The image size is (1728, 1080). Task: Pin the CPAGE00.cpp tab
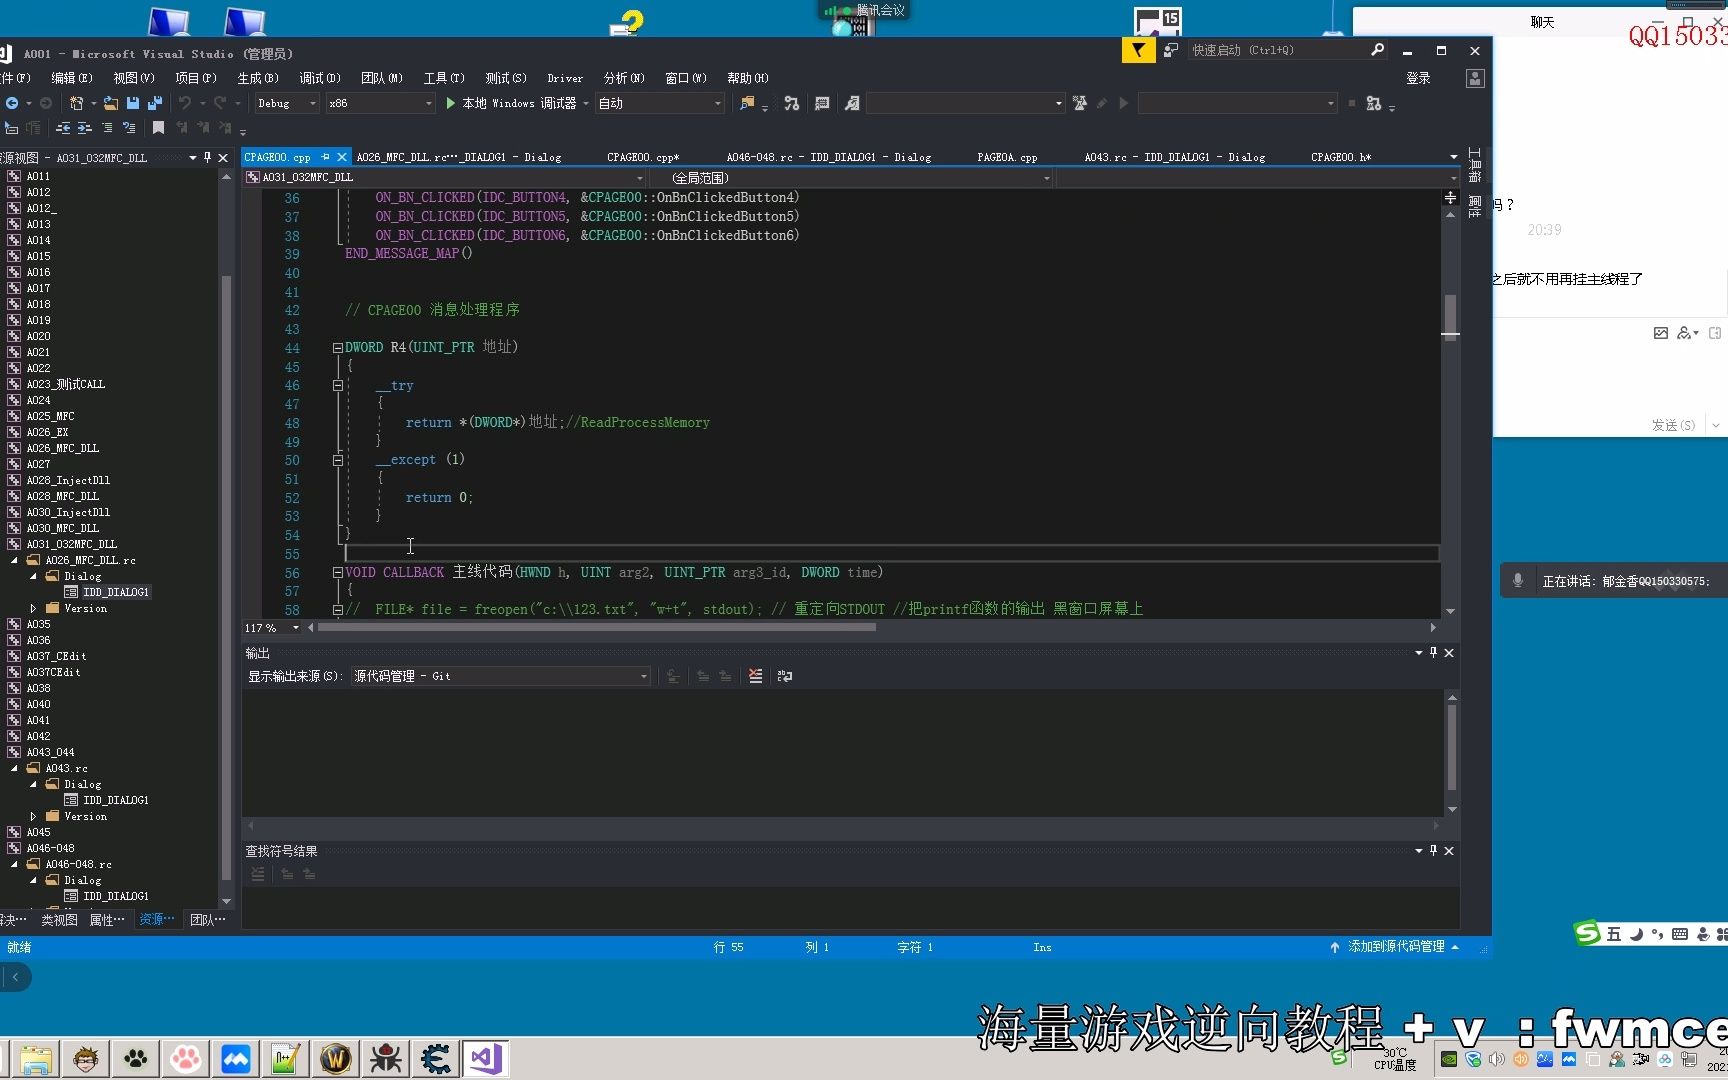point(325,157)
